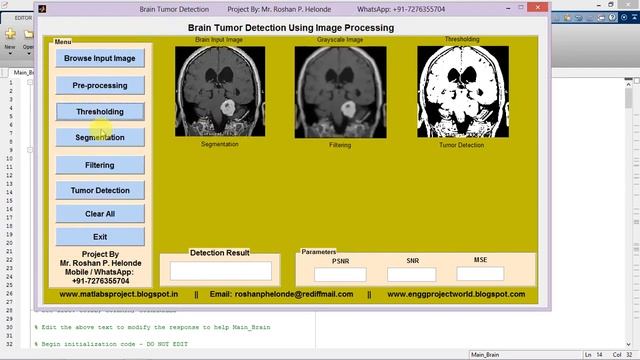Apply the Filtering step
Viewport: 640px width, 360px height.
(100, 165)
